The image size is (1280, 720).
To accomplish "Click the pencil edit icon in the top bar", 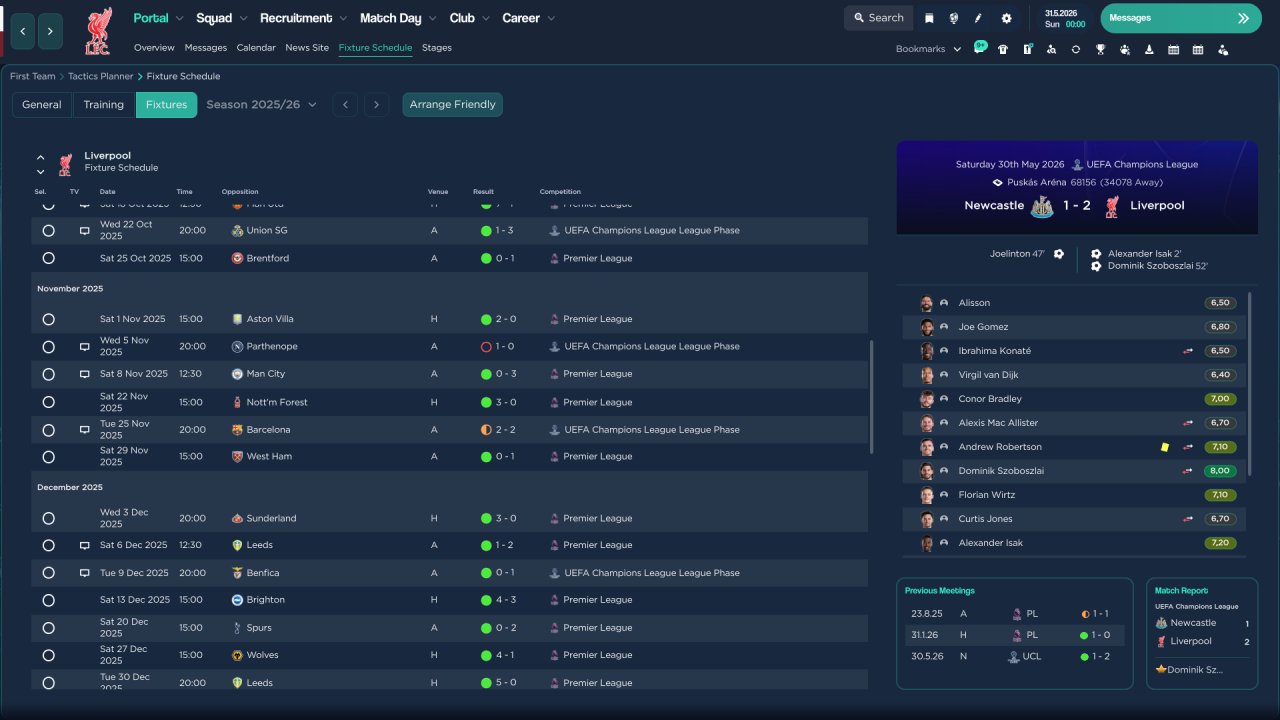I will click(979, 18).
